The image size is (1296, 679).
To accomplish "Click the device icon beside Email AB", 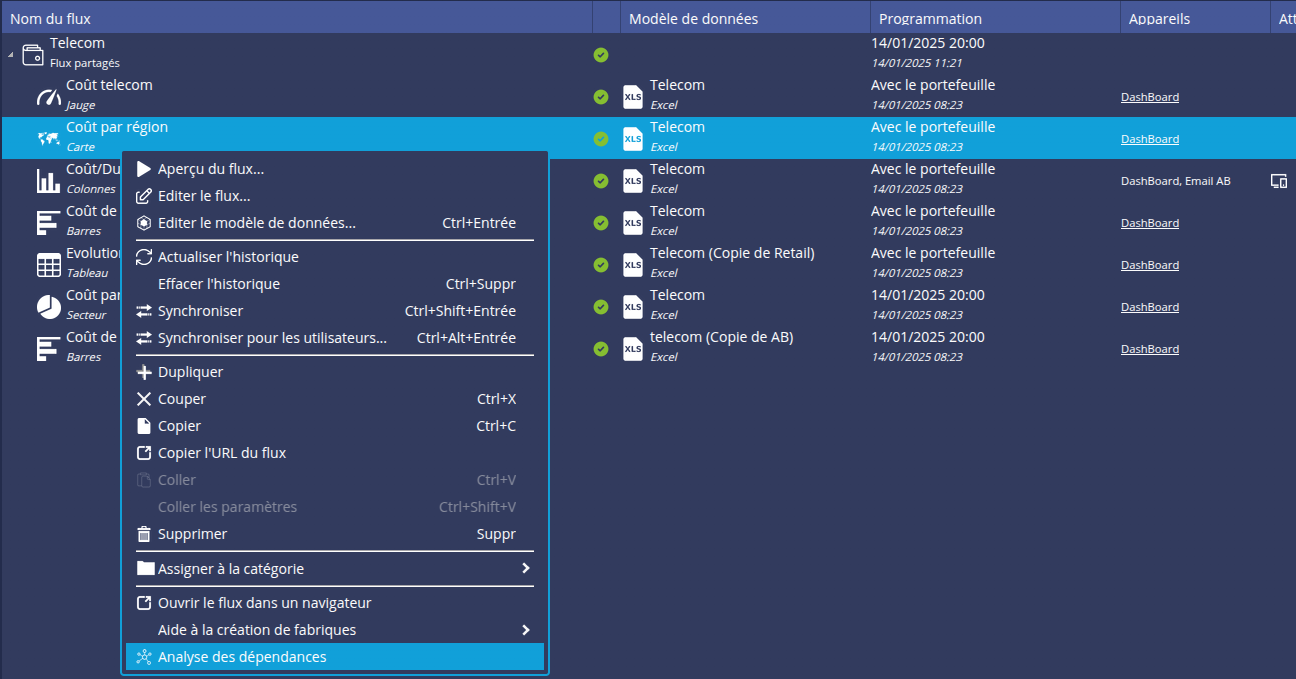I will point(1277,181).
